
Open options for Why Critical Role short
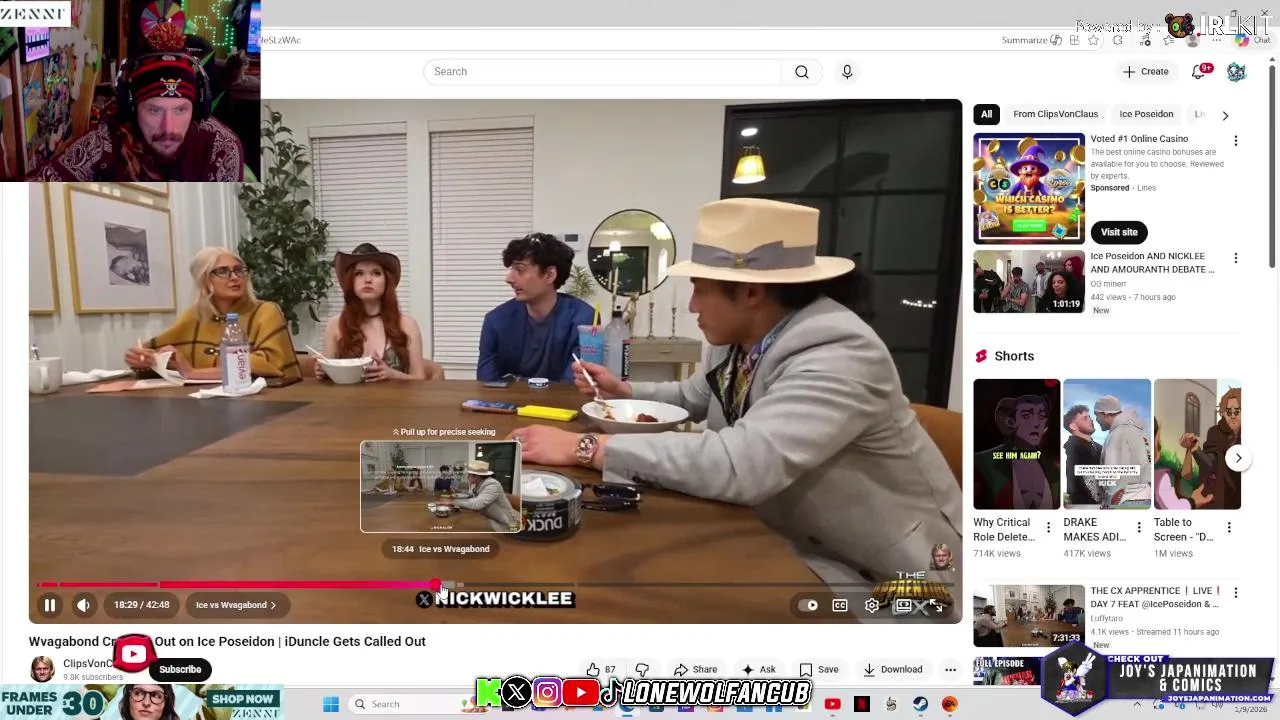1048,527
